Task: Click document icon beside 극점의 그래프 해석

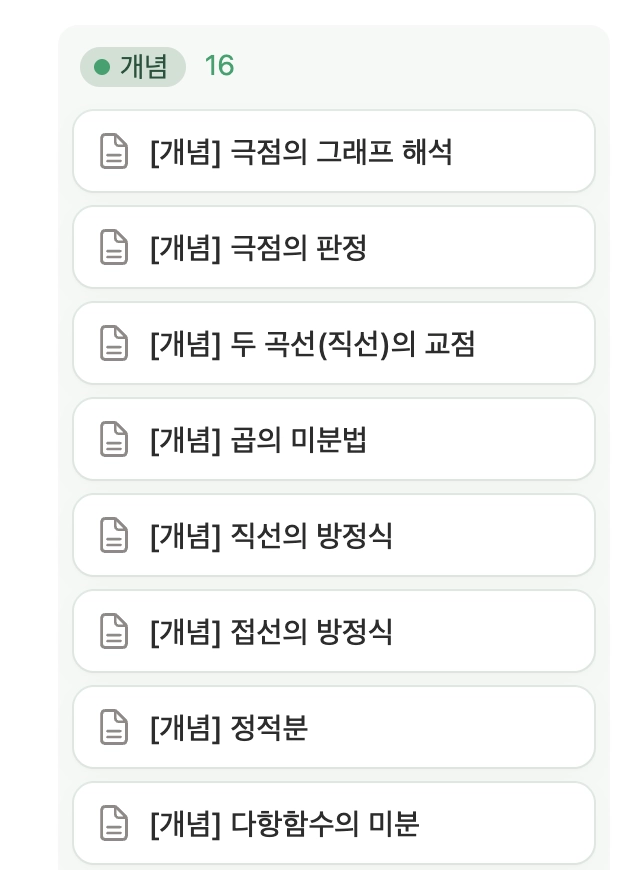Action: (x=115, y=152)
